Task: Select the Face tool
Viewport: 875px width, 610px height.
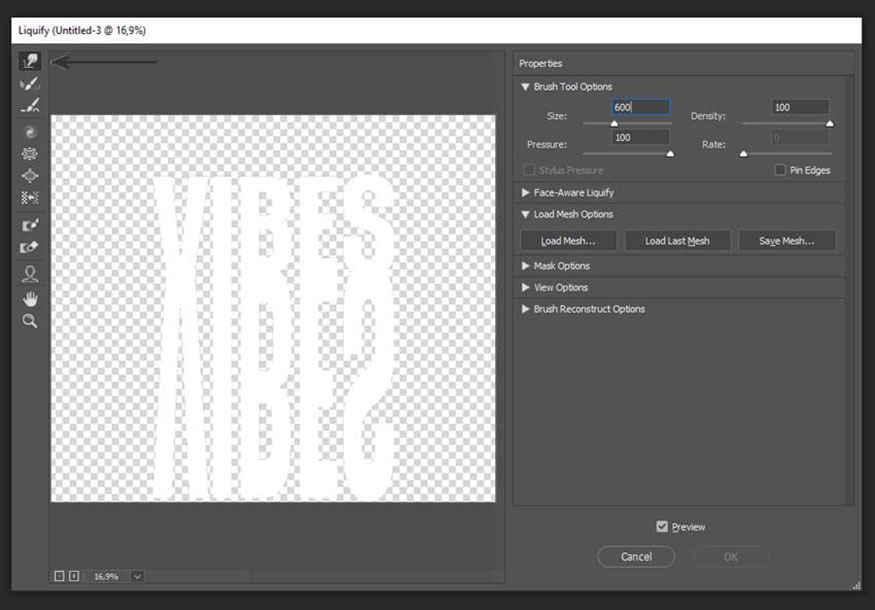Action: [x=30, y=273]
